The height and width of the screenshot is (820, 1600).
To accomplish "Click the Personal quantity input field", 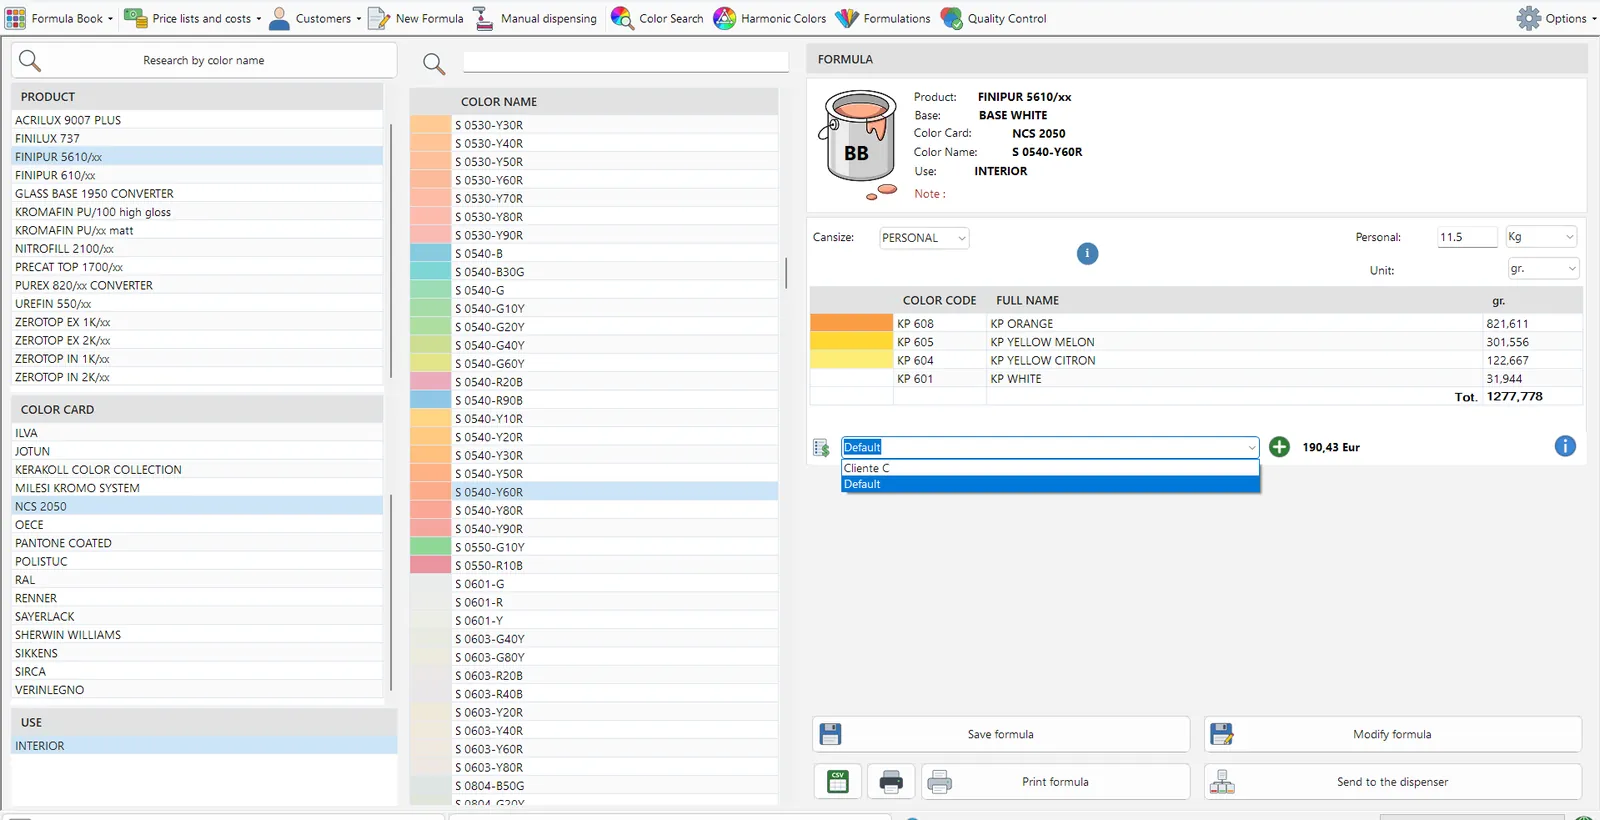I will point(1467,237).
